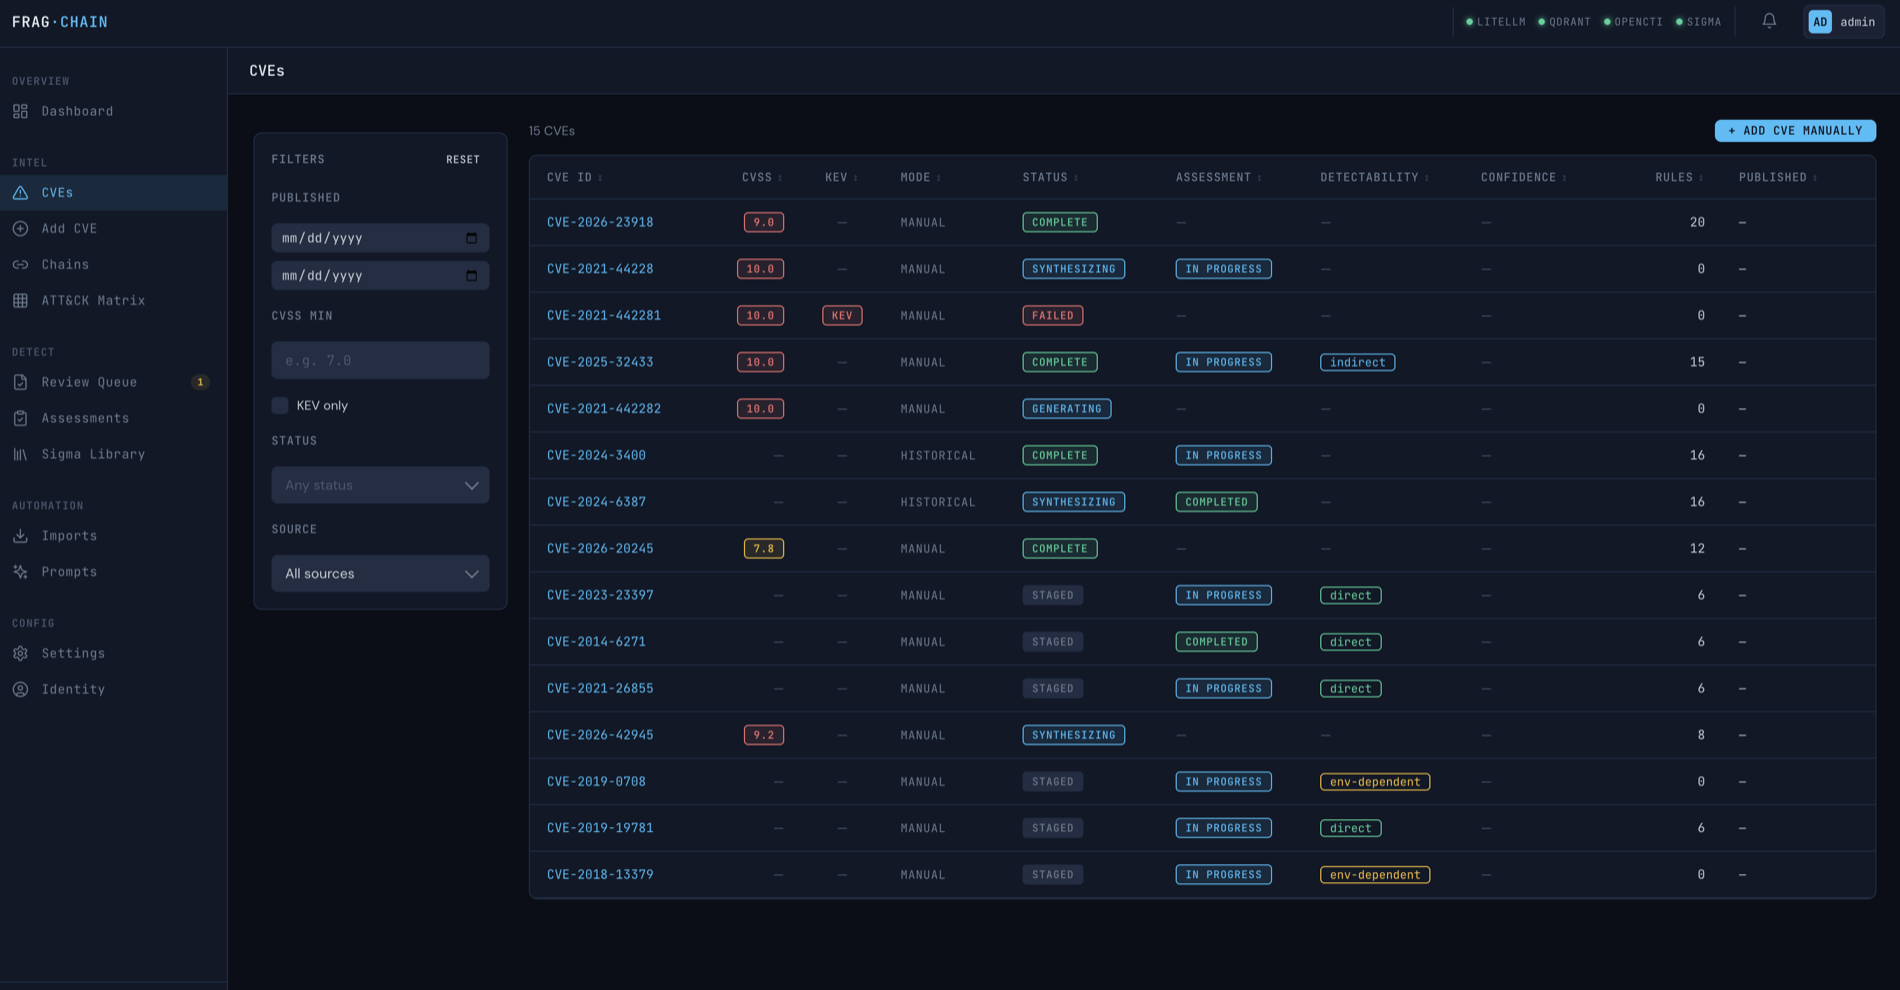Sort table by Detectability column

point(1374,177)
